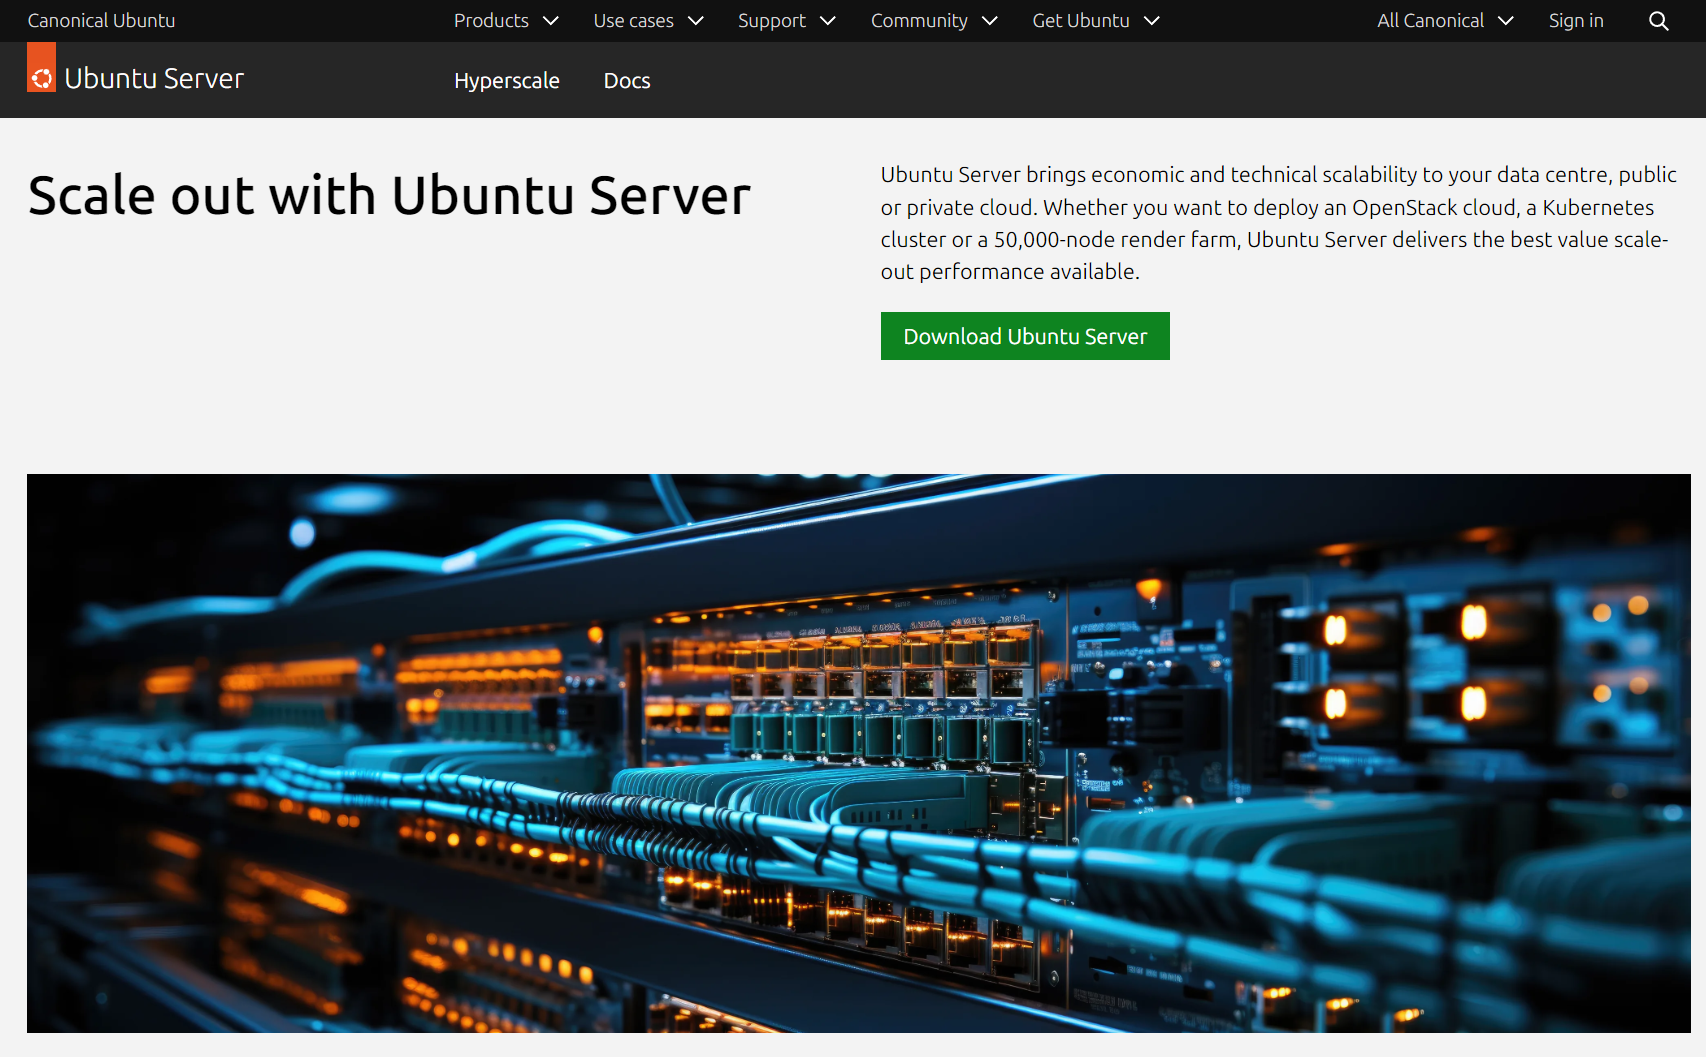This screenshot has width=1706, height=1057.
Task: Open the Docs page
Action: point(627,81)
